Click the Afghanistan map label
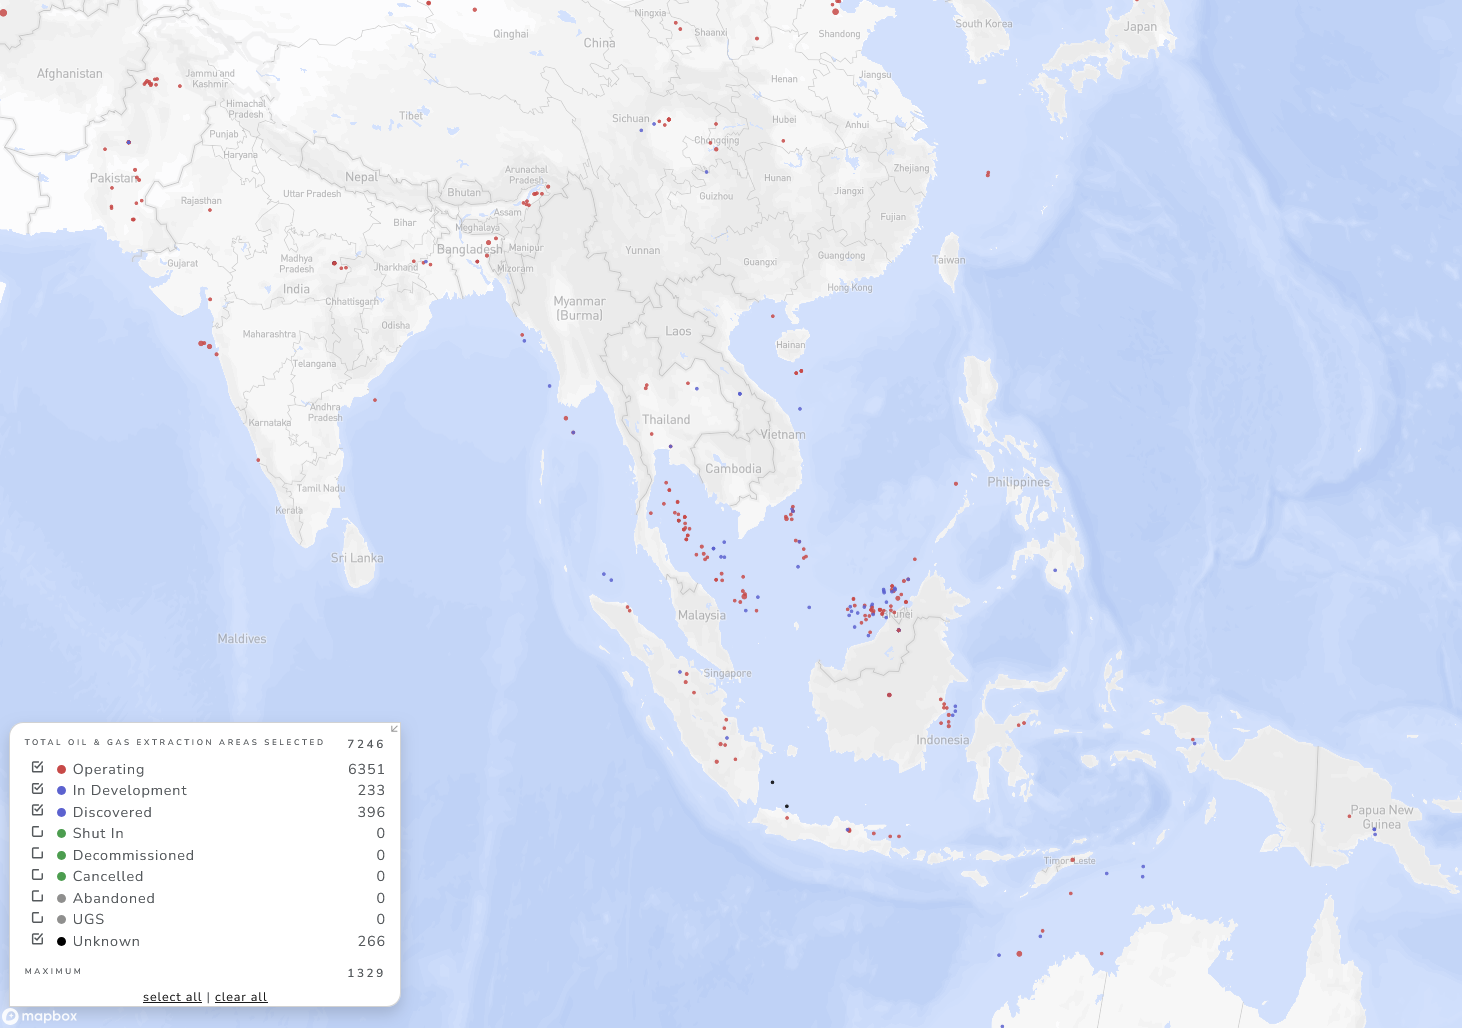Image resolution: width=1462 pixels, height=1028 pixels. tap(70, 74)
